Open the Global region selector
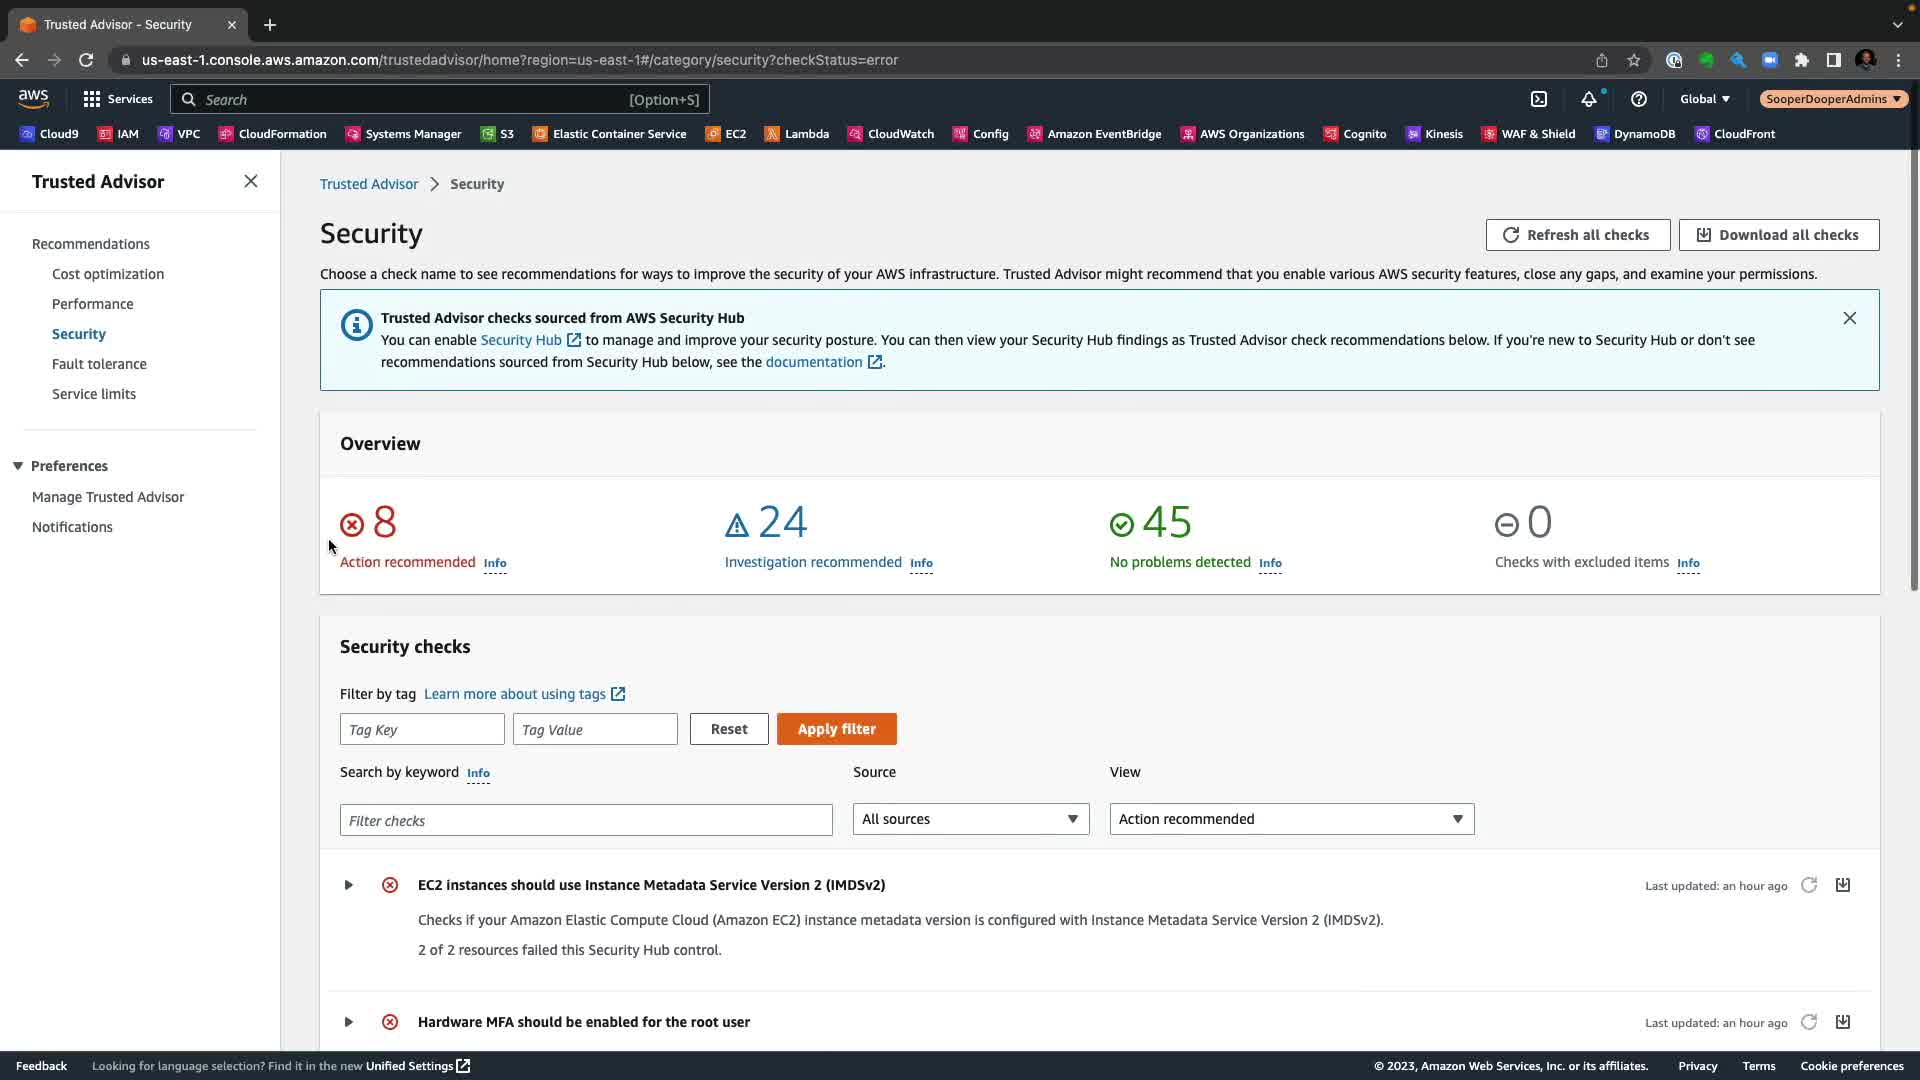Image resolution: width=1920 pixels, height=1080 pixels. [1704, 99]
